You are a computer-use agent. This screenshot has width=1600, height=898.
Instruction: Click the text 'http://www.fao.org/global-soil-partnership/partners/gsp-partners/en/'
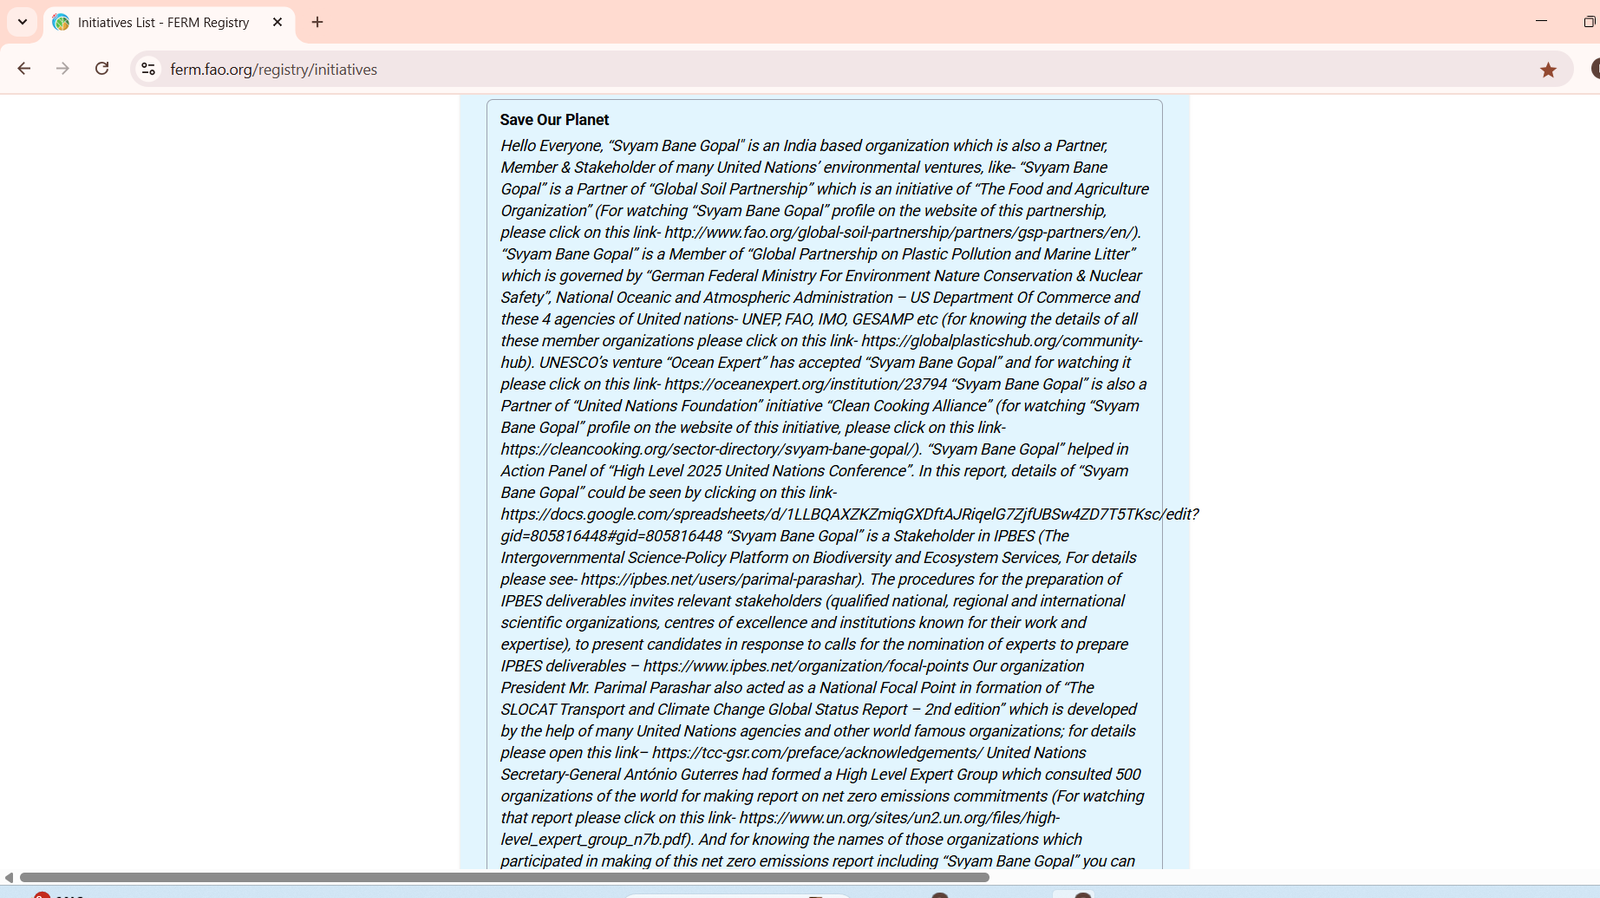click(x=898, y=232)
